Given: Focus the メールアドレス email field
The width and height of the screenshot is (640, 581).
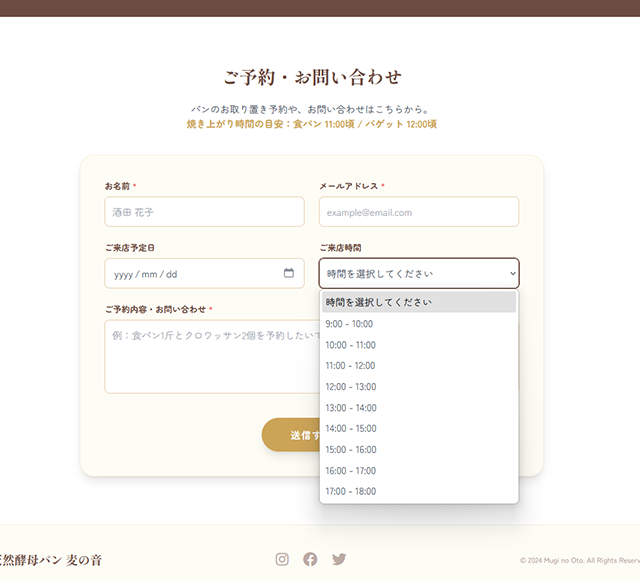Looking at the screenshot, I should 418,212.
